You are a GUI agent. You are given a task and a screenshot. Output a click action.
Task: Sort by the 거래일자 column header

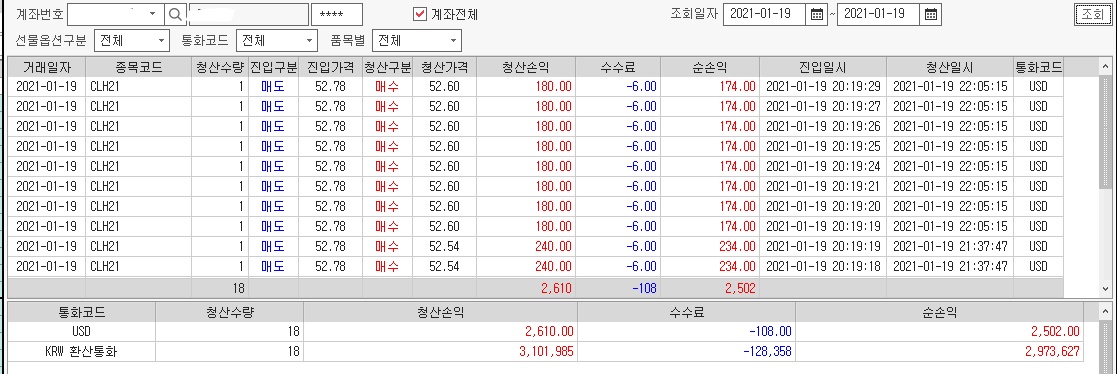point(46,67)
